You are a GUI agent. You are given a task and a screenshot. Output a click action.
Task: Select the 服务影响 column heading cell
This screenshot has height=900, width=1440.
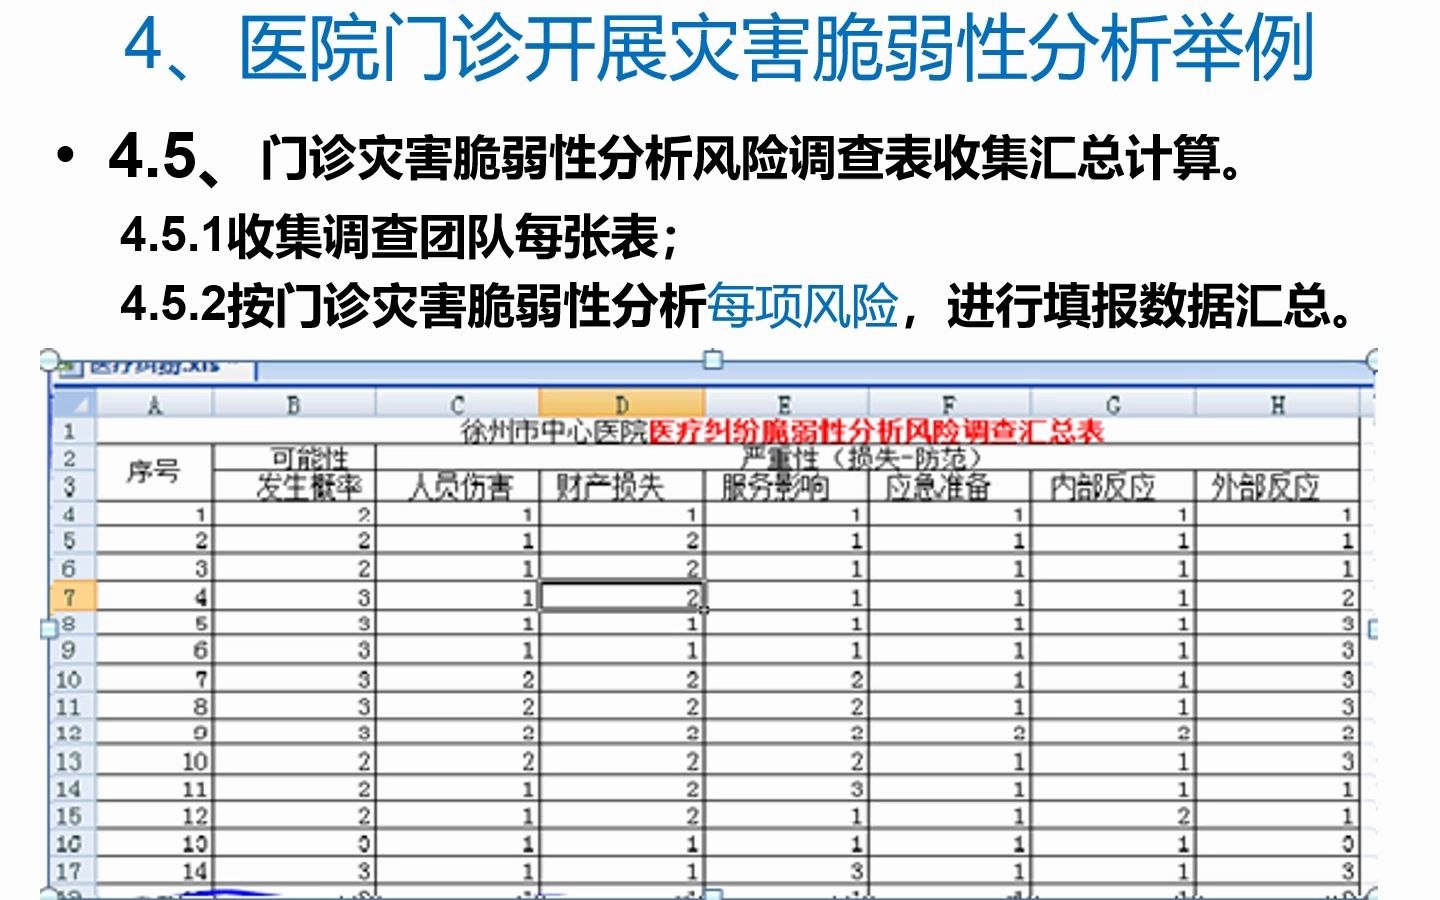786,487
